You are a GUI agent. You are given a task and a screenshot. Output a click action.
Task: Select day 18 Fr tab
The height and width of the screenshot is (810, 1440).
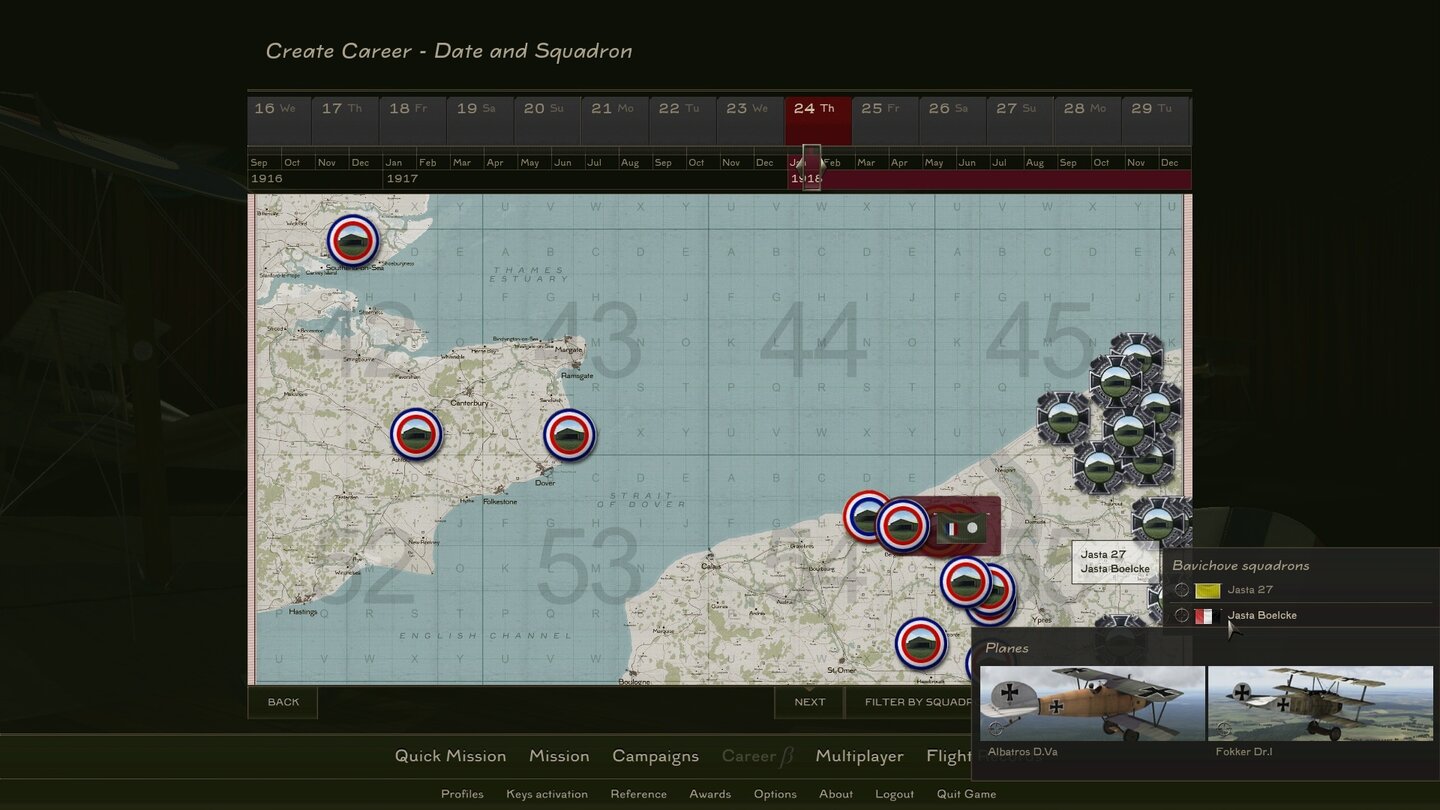pos(413,121)
